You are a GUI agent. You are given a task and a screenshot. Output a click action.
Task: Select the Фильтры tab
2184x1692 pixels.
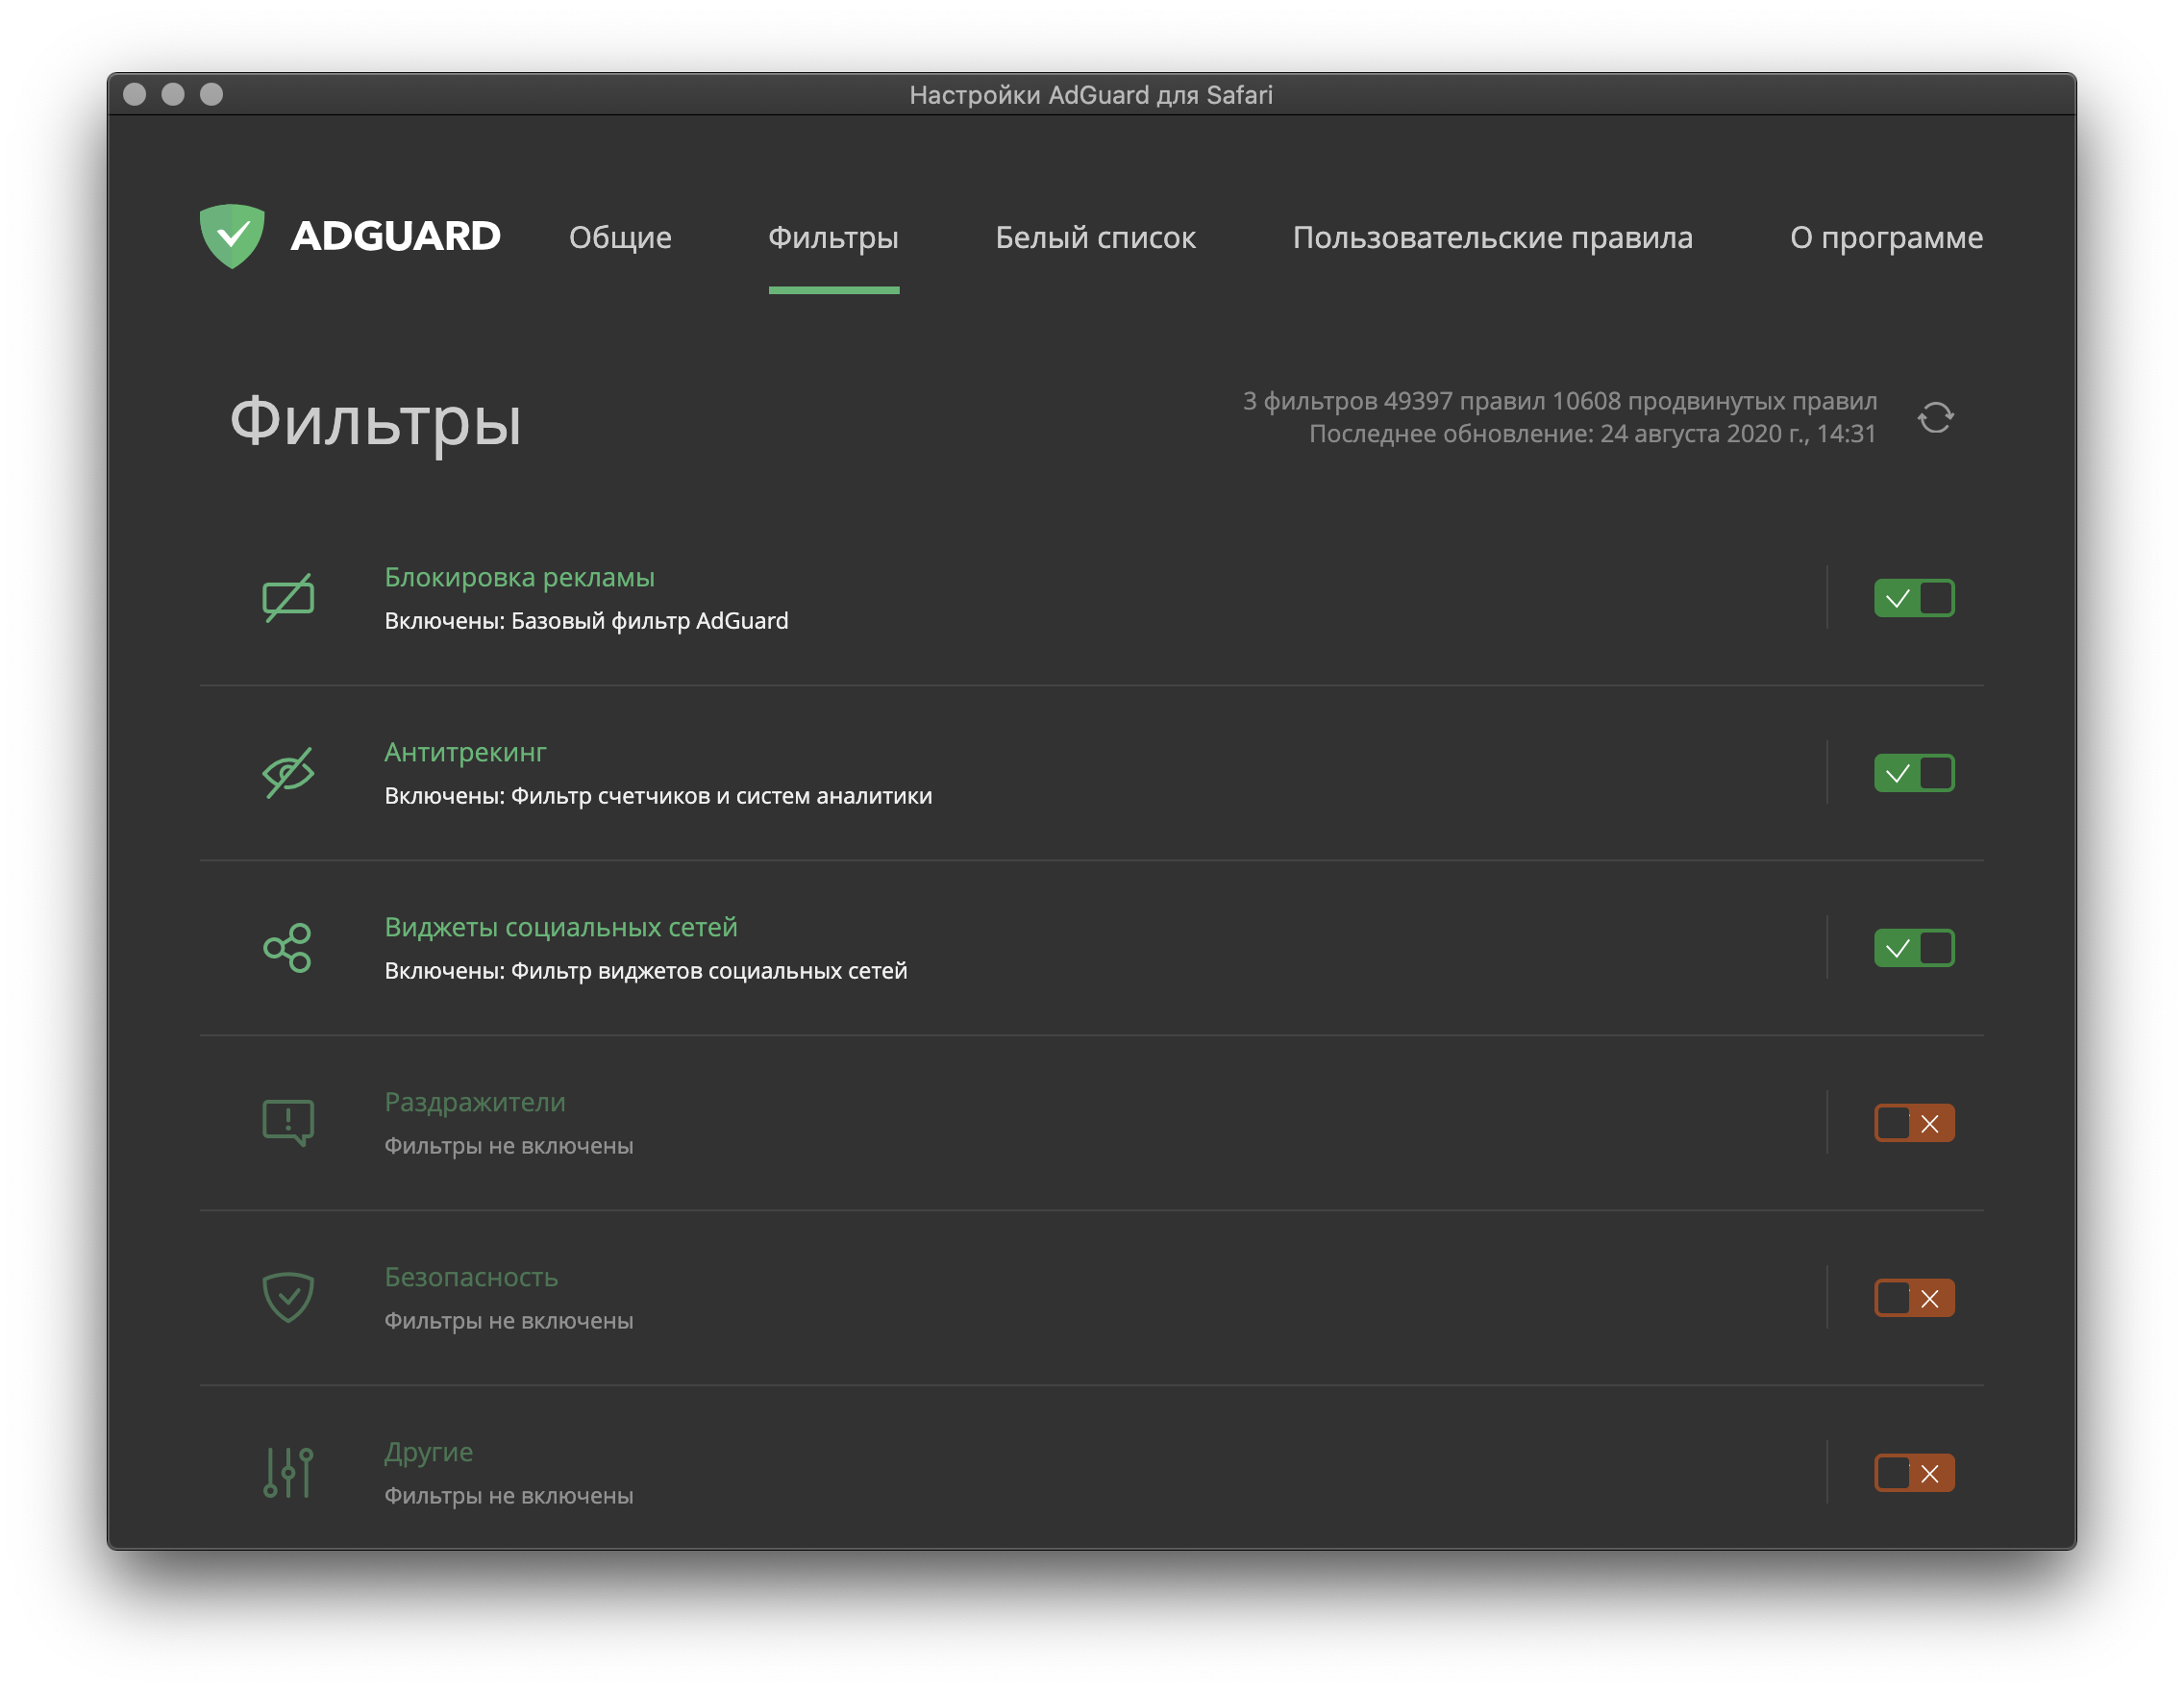pyautogui.click(x=833, y=238)
